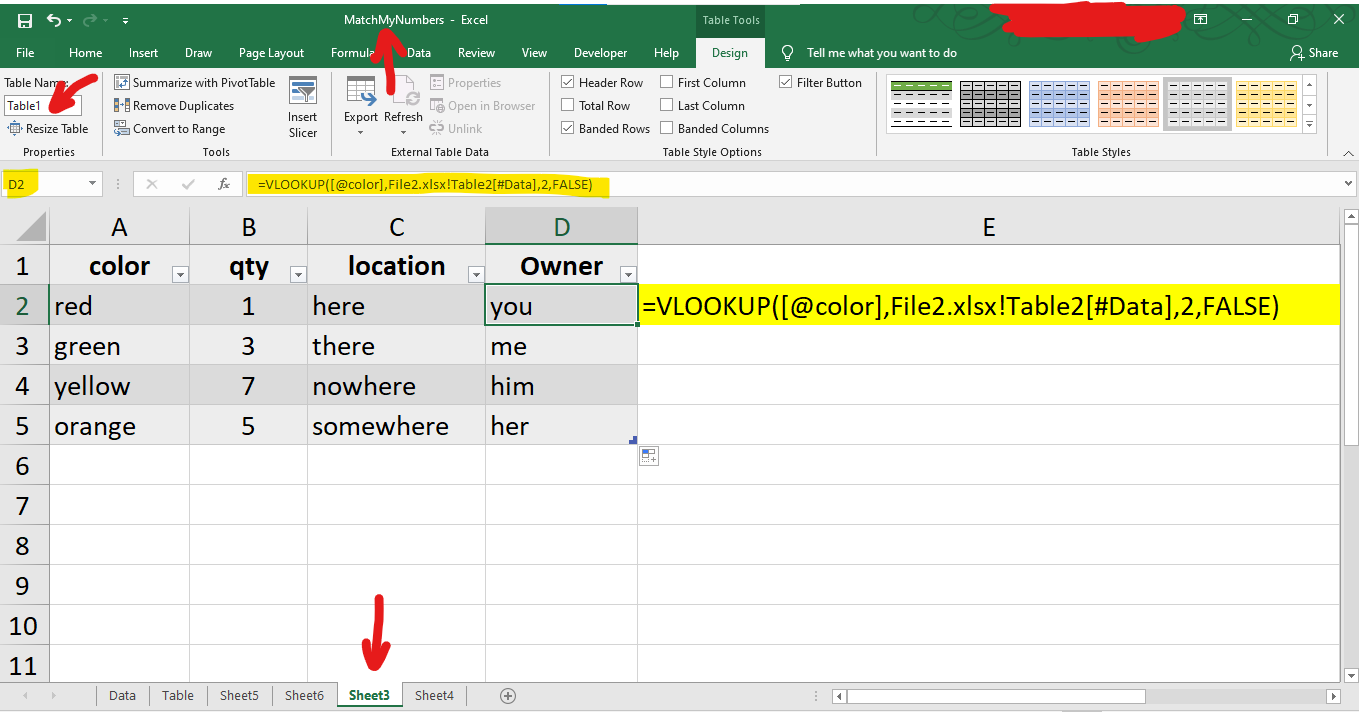Open the Name Box dropdown arrow
The height and width of the screenshot is (712, 1359).
click(x=93, y=184)
